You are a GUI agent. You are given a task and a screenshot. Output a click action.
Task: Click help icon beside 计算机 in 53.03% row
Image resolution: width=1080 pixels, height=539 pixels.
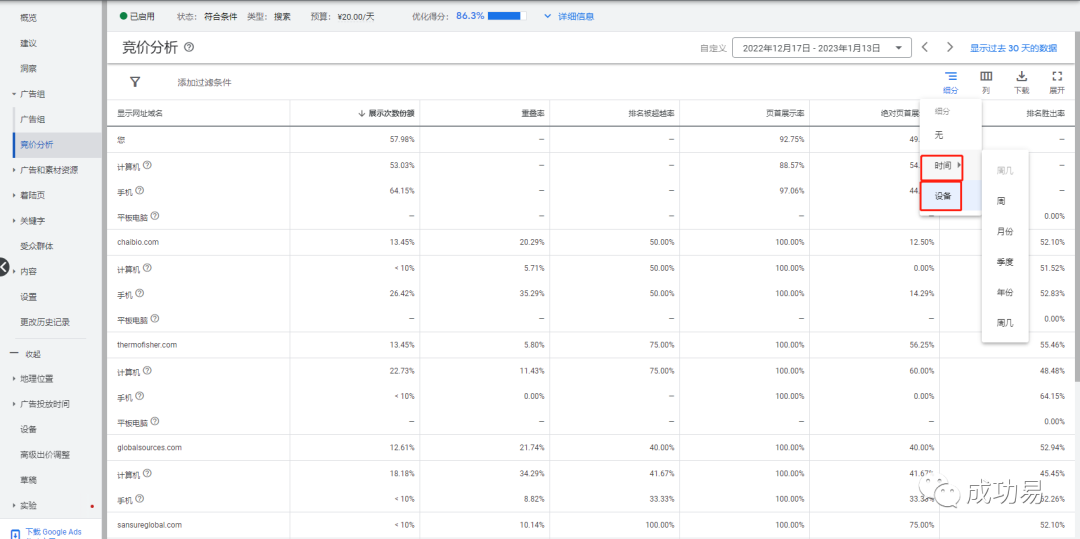(147, 165)
